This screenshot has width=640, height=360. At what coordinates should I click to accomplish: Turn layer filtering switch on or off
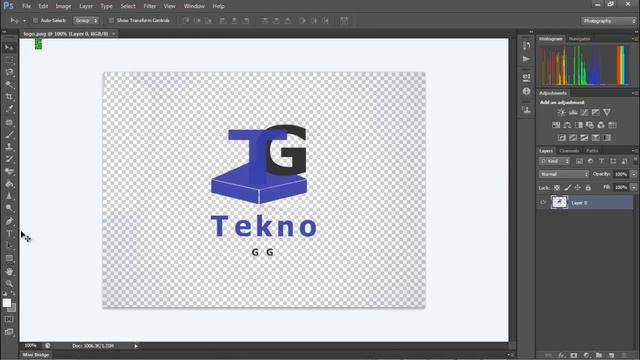tap(635, 161)
